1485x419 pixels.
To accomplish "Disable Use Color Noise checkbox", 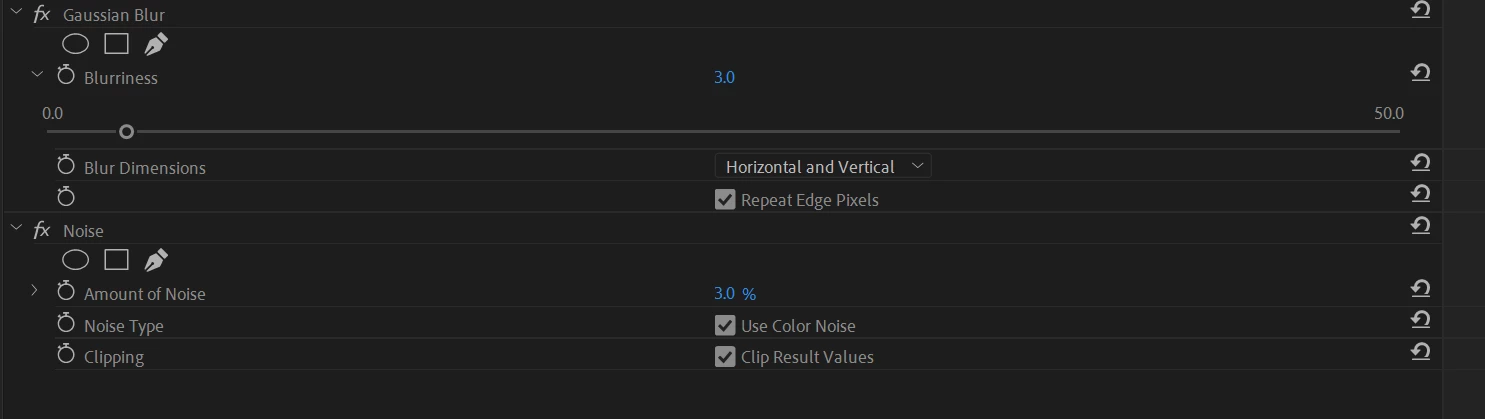I will [x=725, y=326].
